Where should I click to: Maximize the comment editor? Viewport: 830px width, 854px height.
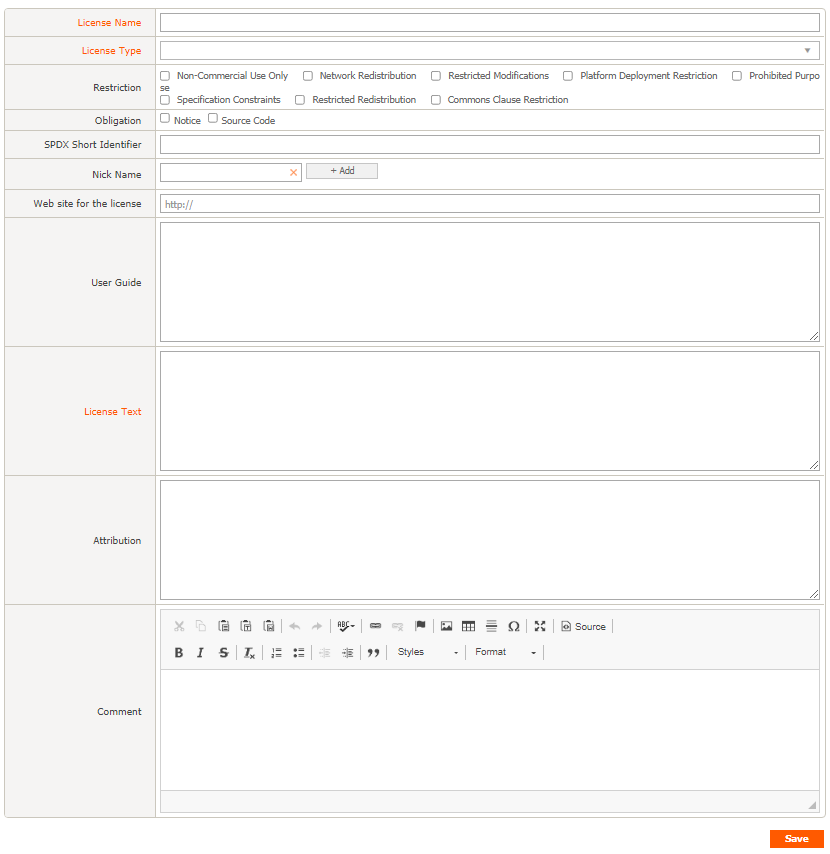tap(540, 626)
